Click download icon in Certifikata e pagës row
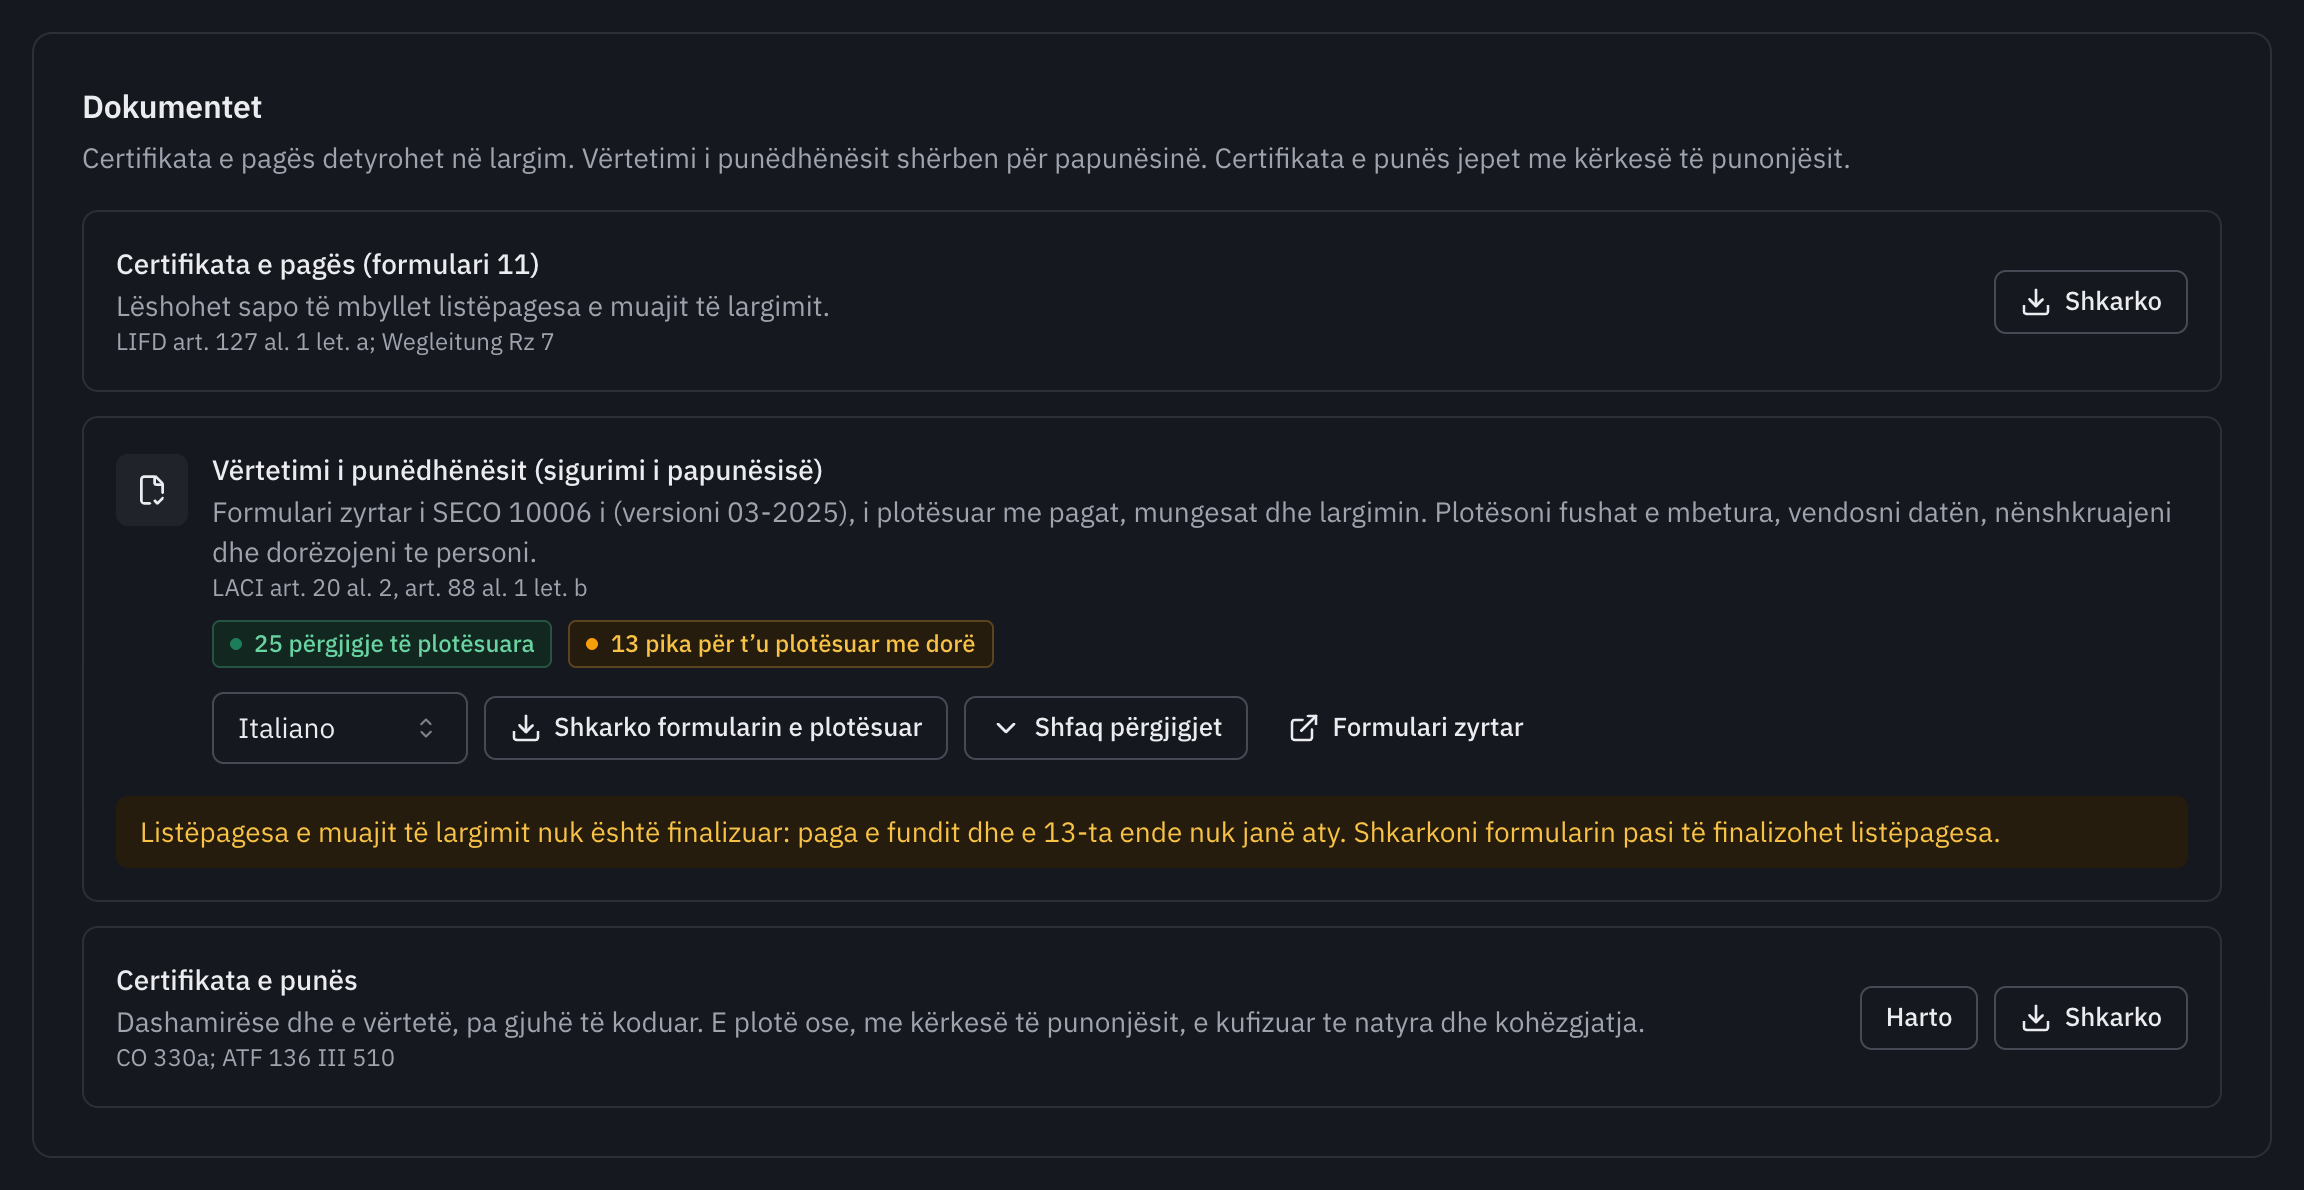This screenshot has width=2304, height=1190. [2036, 302]
